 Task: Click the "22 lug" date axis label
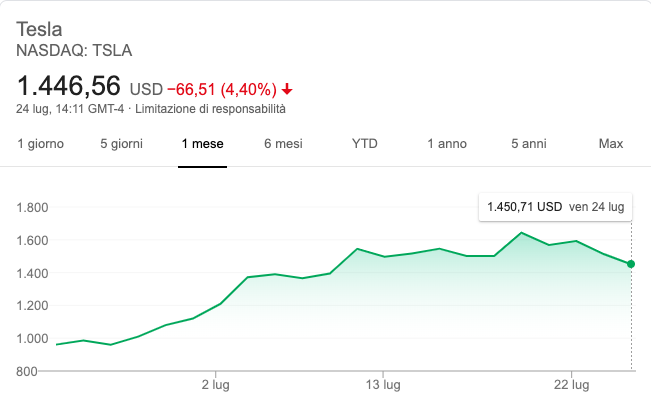point(572,384)
